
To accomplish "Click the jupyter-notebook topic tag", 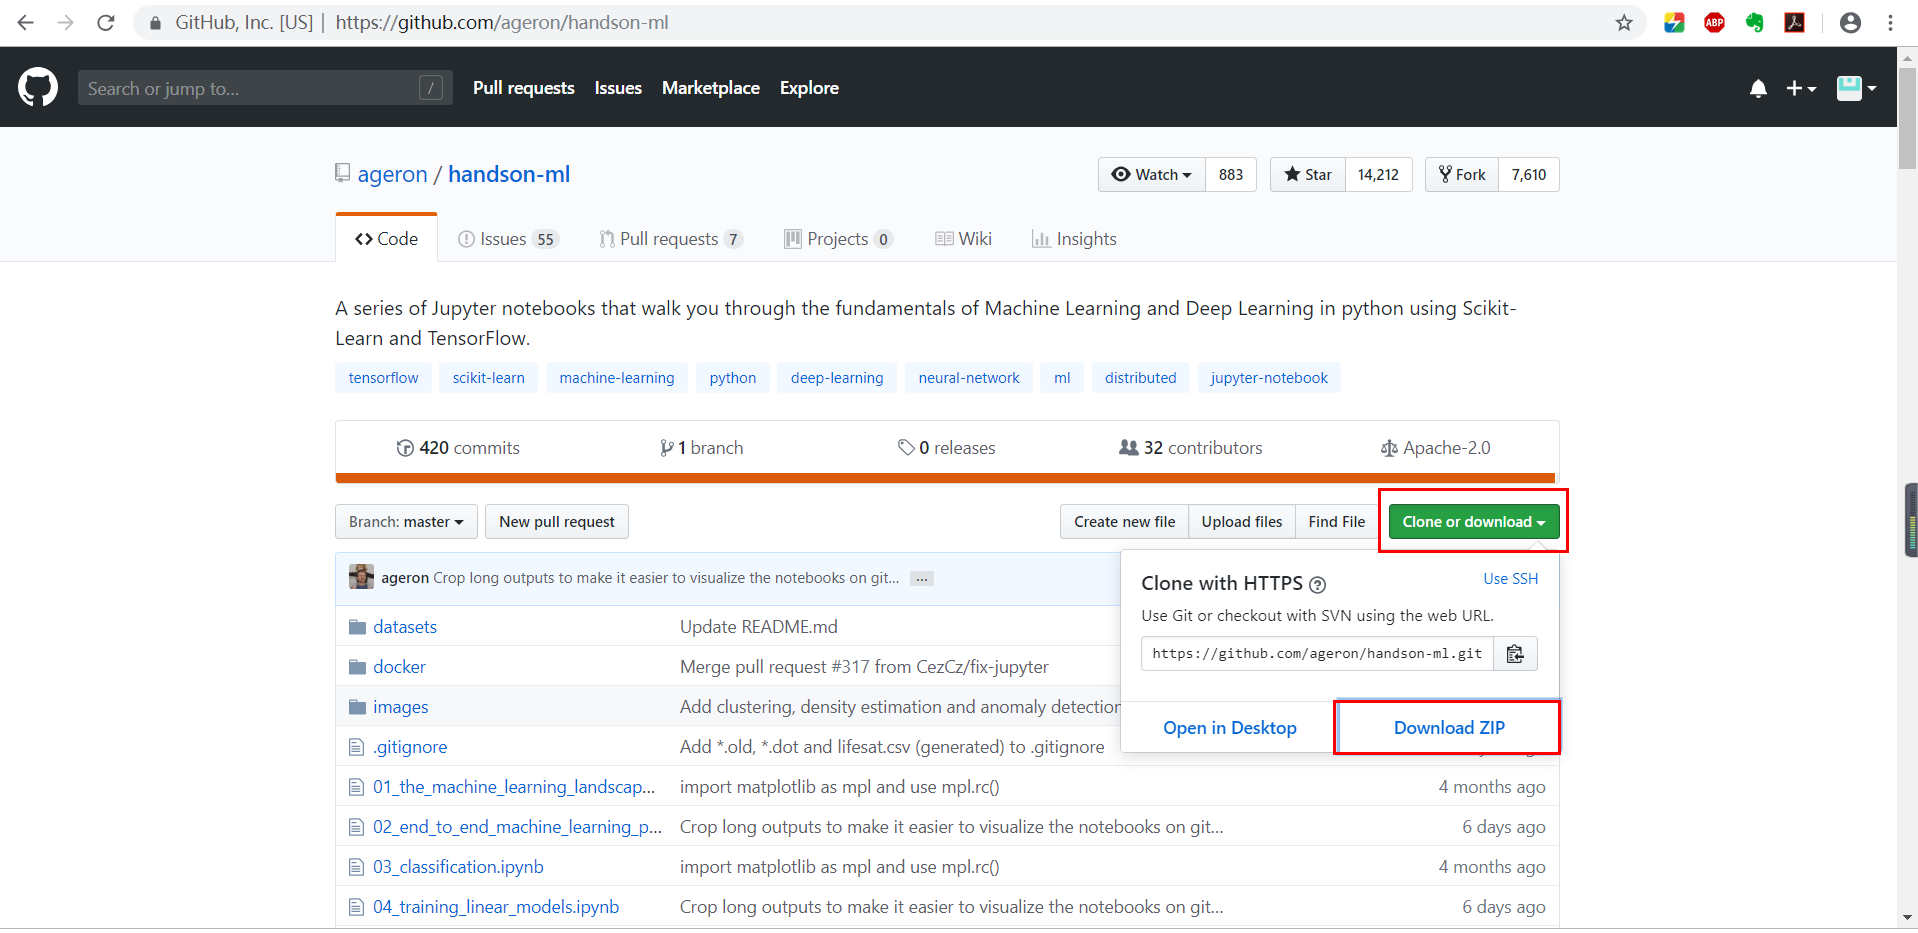I will (1269, 378).
